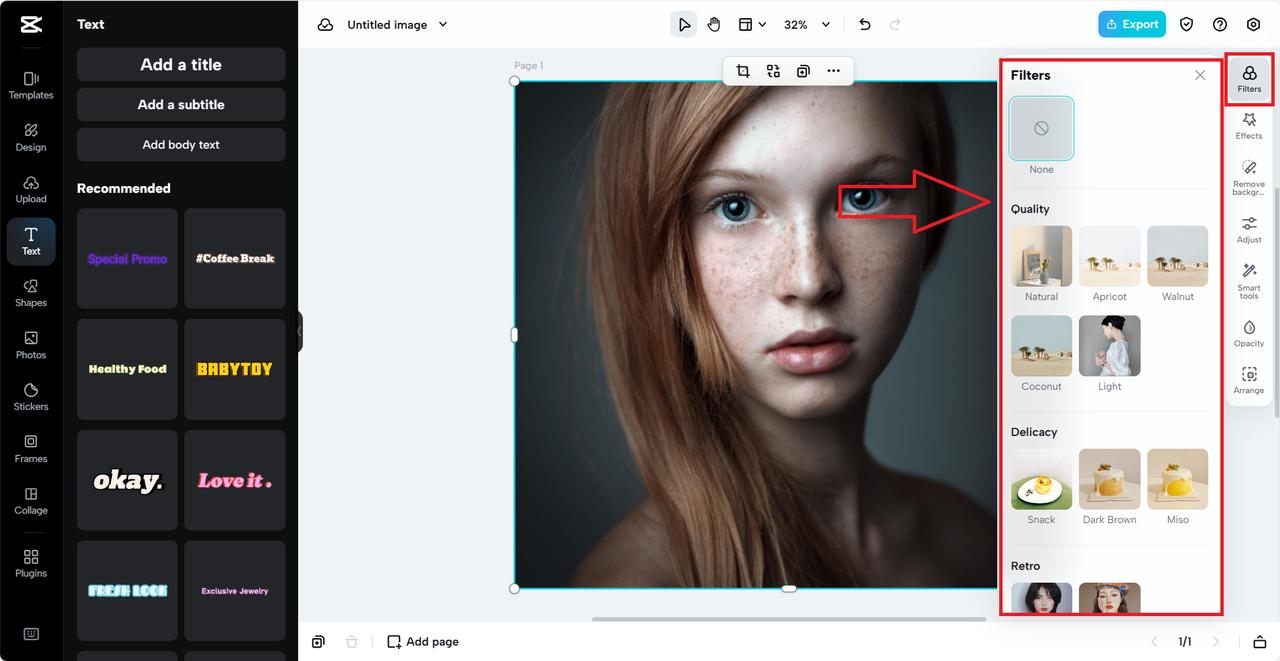
Task: Click the undo arrow
Action: click(865, 24)
